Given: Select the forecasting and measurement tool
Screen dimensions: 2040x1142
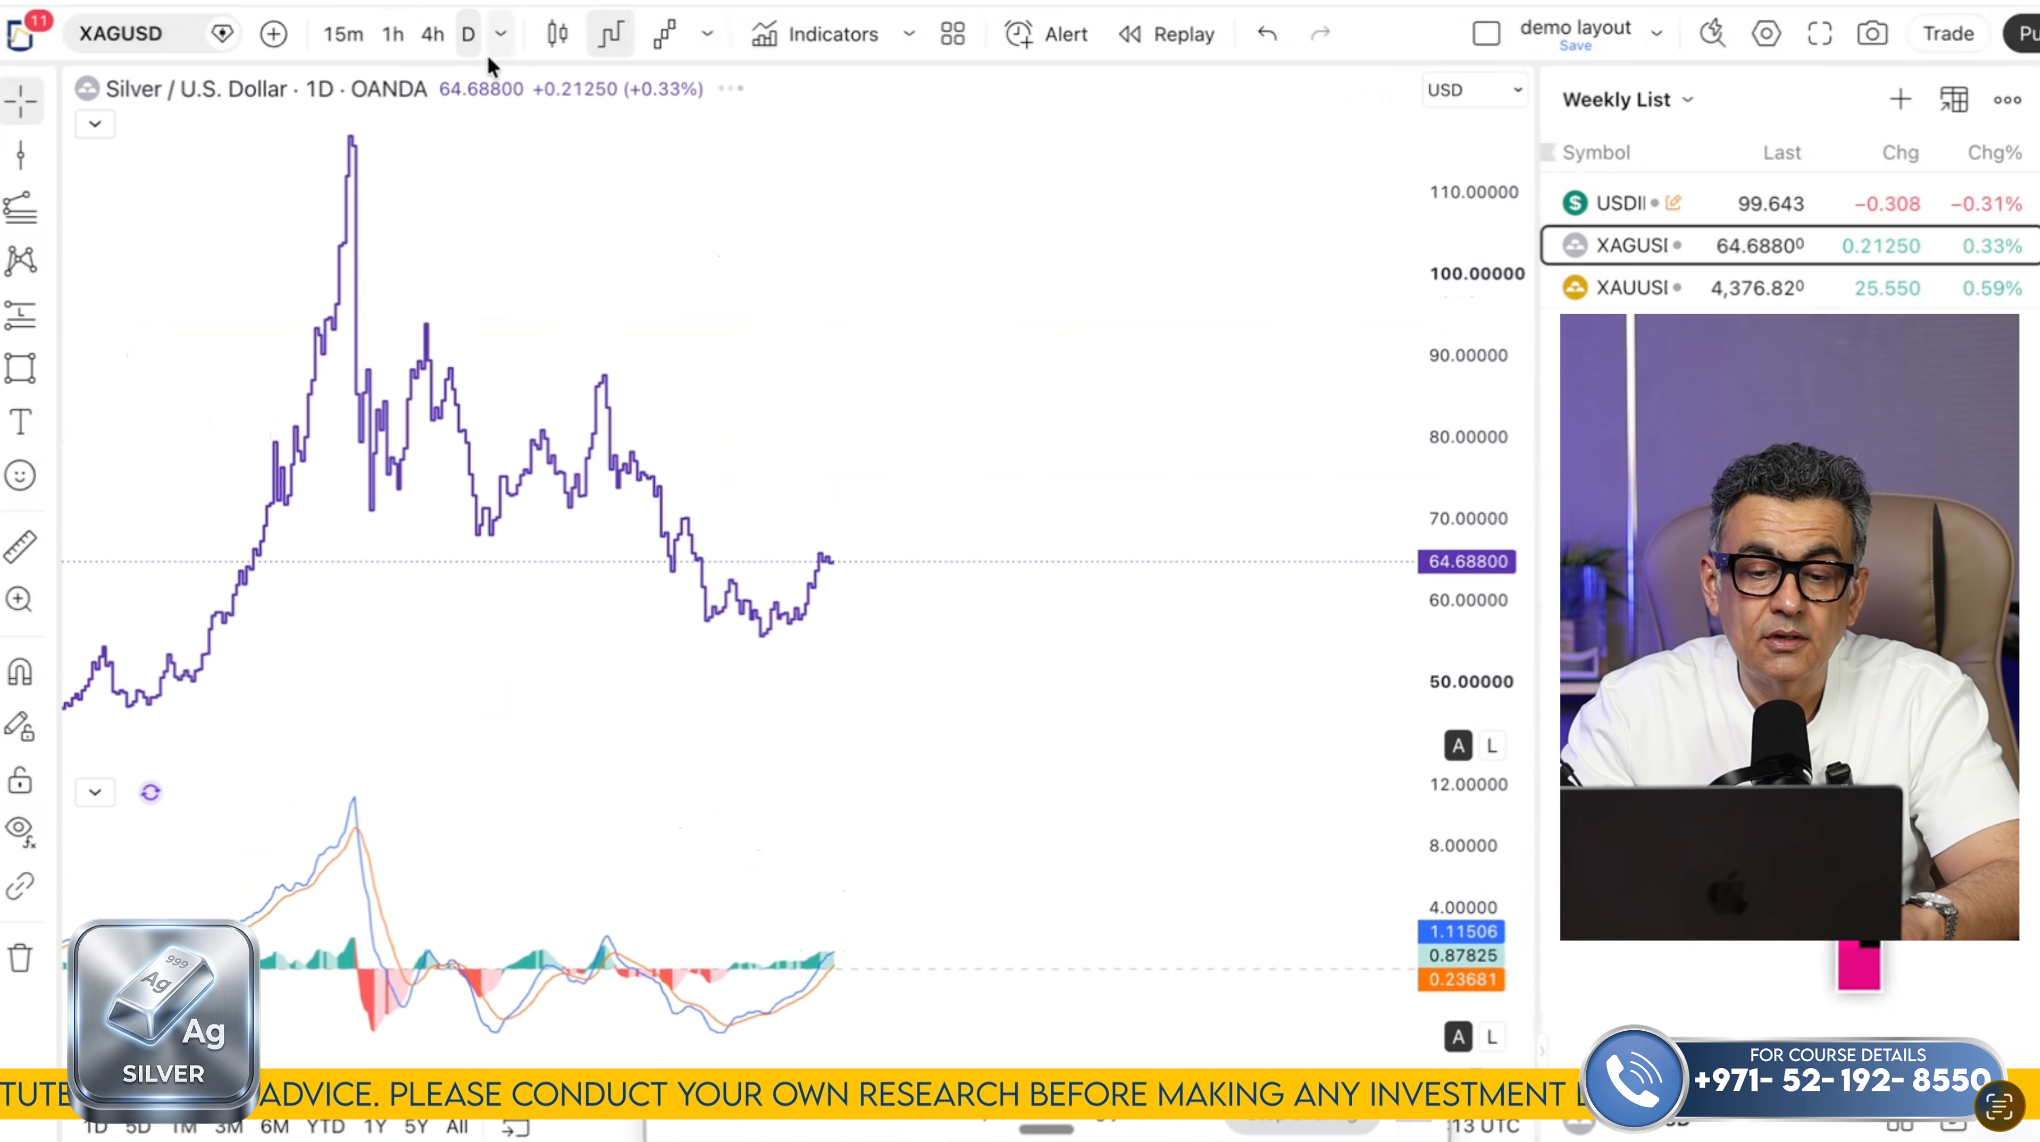Looking at the screenshot, I should (21, 315).
